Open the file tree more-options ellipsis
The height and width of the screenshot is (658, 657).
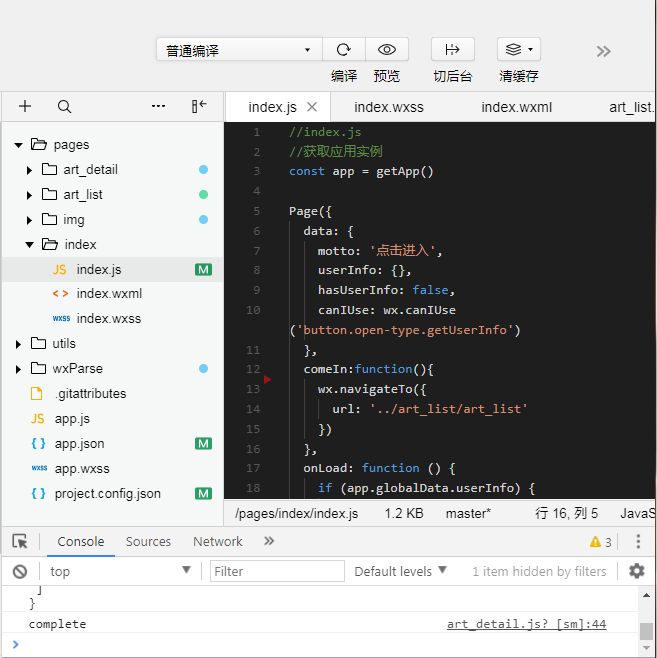pos(158,106)
